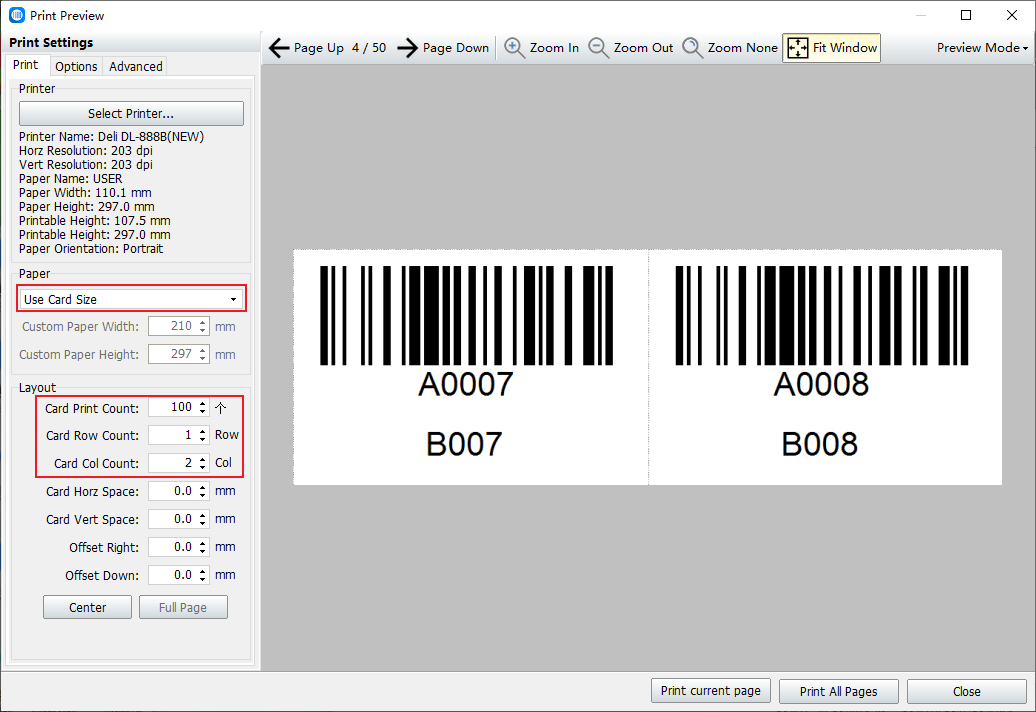
Task: Click the Page Down arrow icon
Action: pos(408,48)
